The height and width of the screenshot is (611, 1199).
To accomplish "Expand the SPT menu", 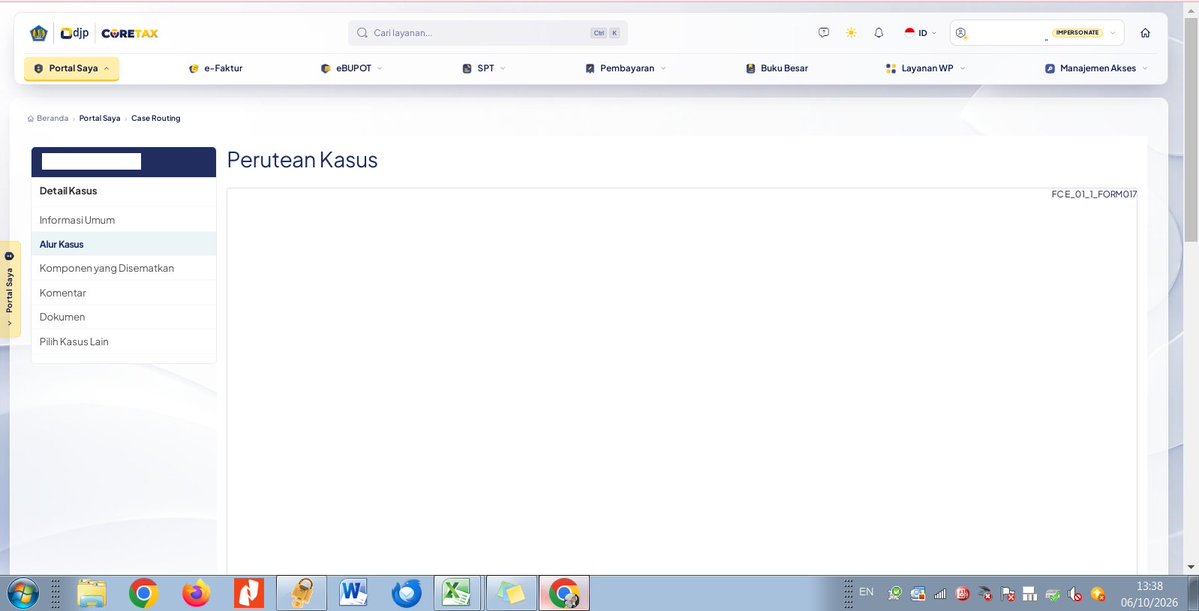I will coord(484,68).
